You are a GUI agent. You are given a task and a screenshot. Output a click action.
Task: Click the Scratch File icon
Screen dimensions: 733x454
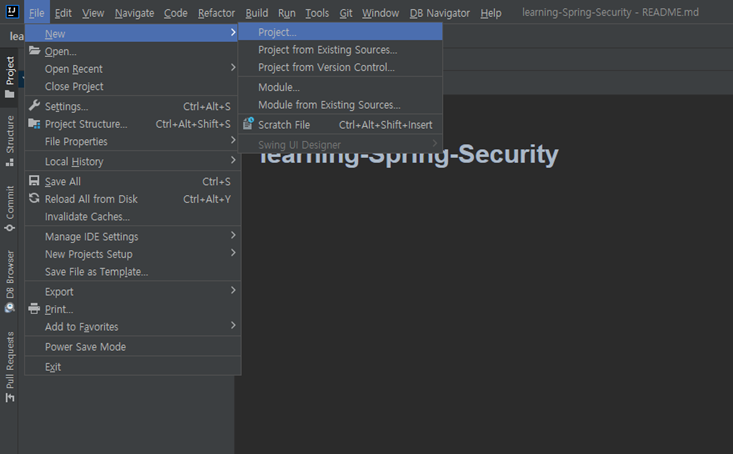248,124
